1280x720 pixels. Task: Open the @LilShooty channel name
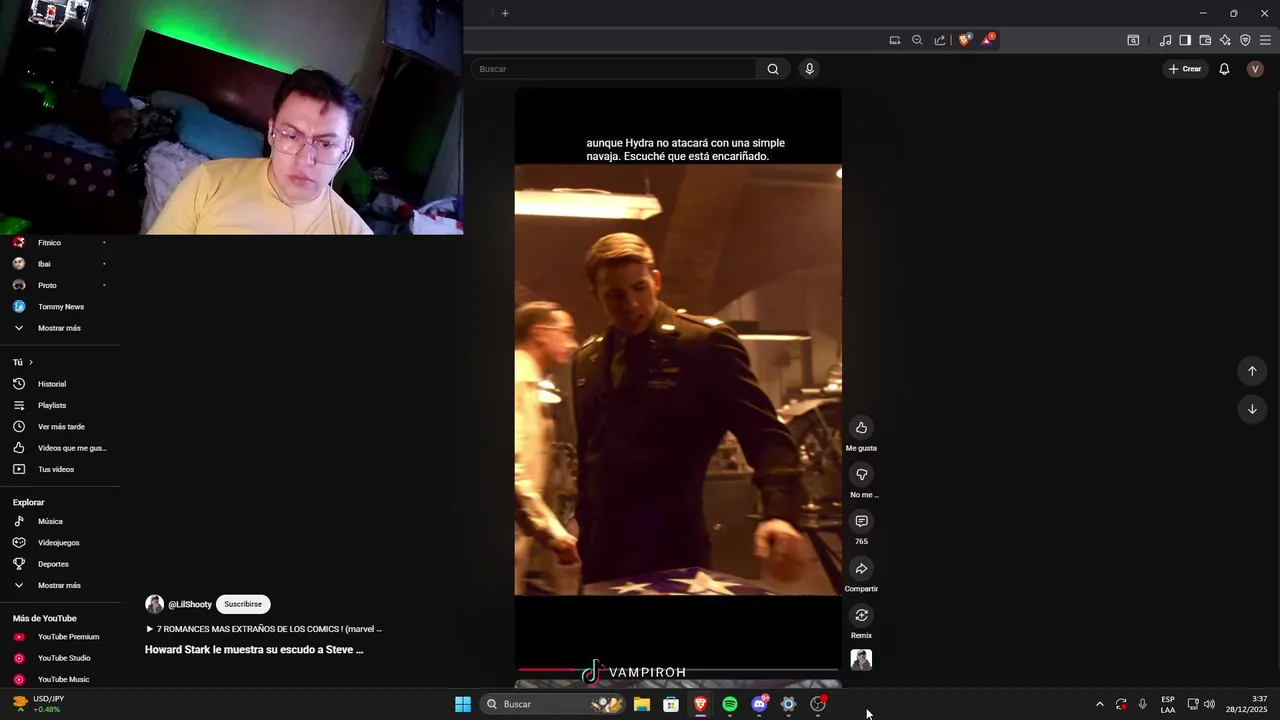(190, 604)
